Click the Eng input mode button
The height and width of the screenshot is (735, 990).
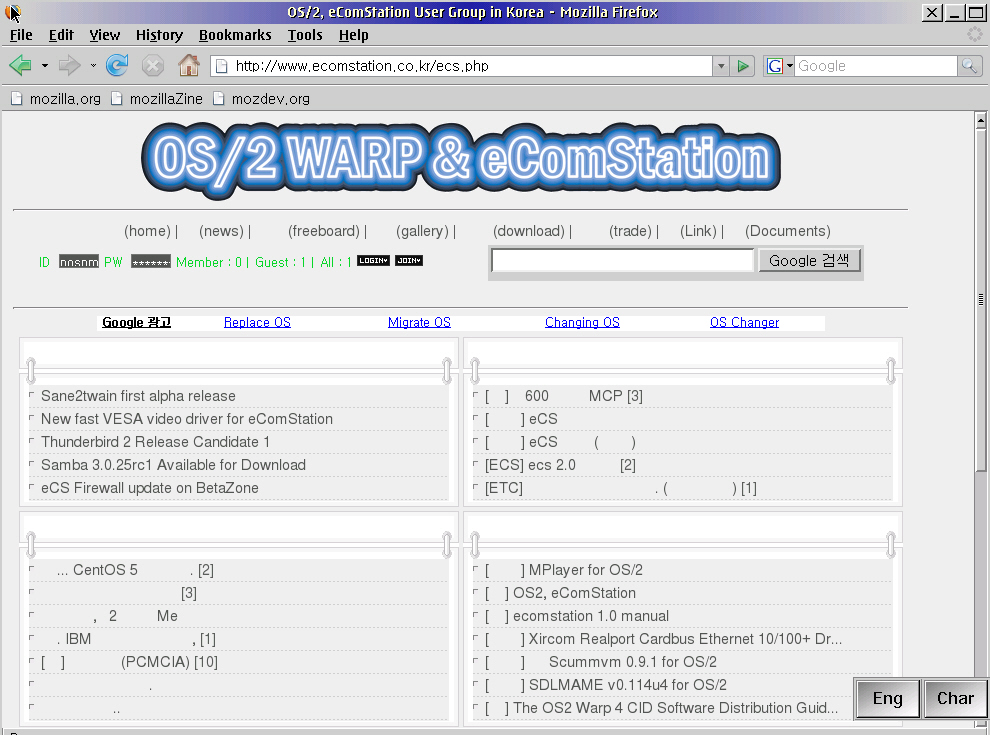(x=887, y=698)
